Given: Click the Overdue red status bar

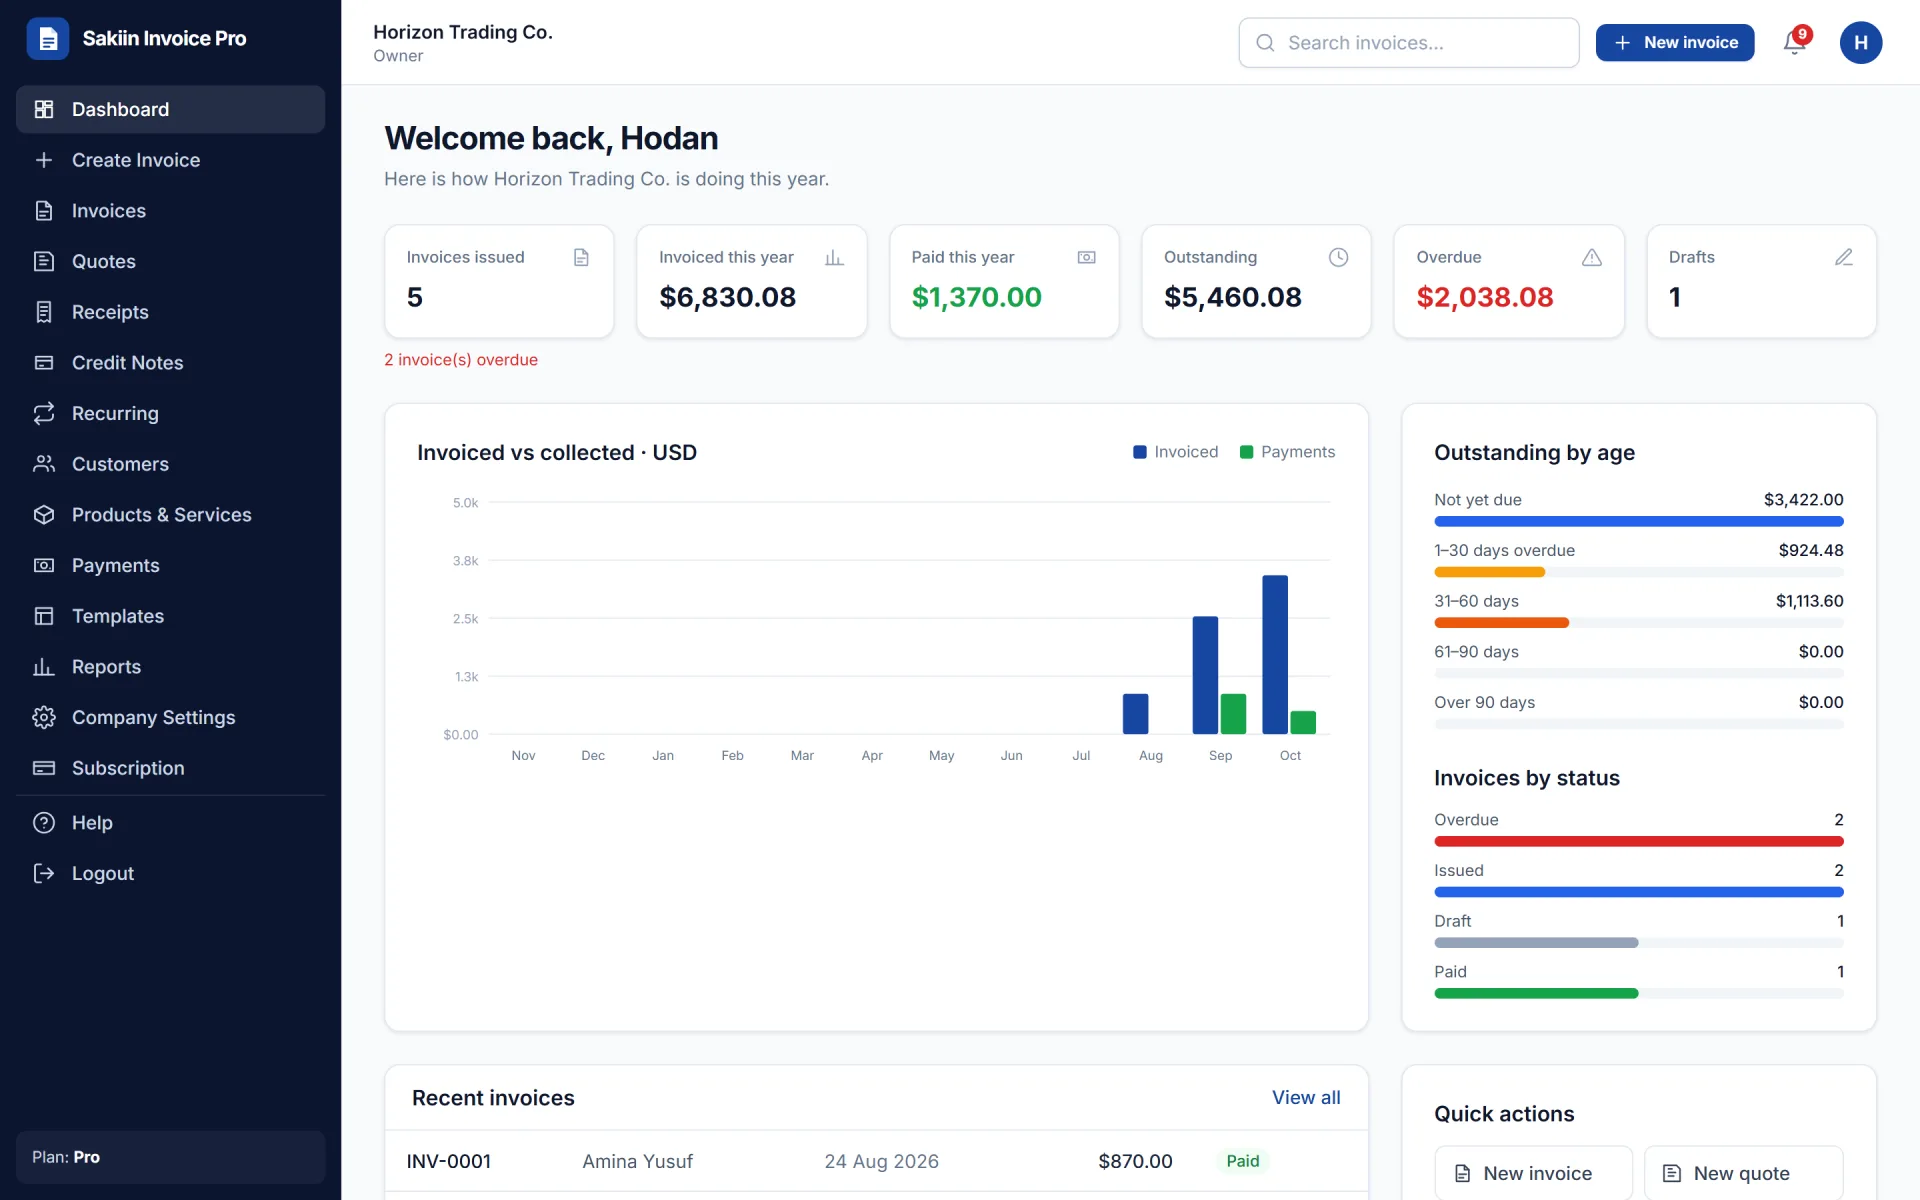Looking at the screenshot, I should coord(1638,841).
